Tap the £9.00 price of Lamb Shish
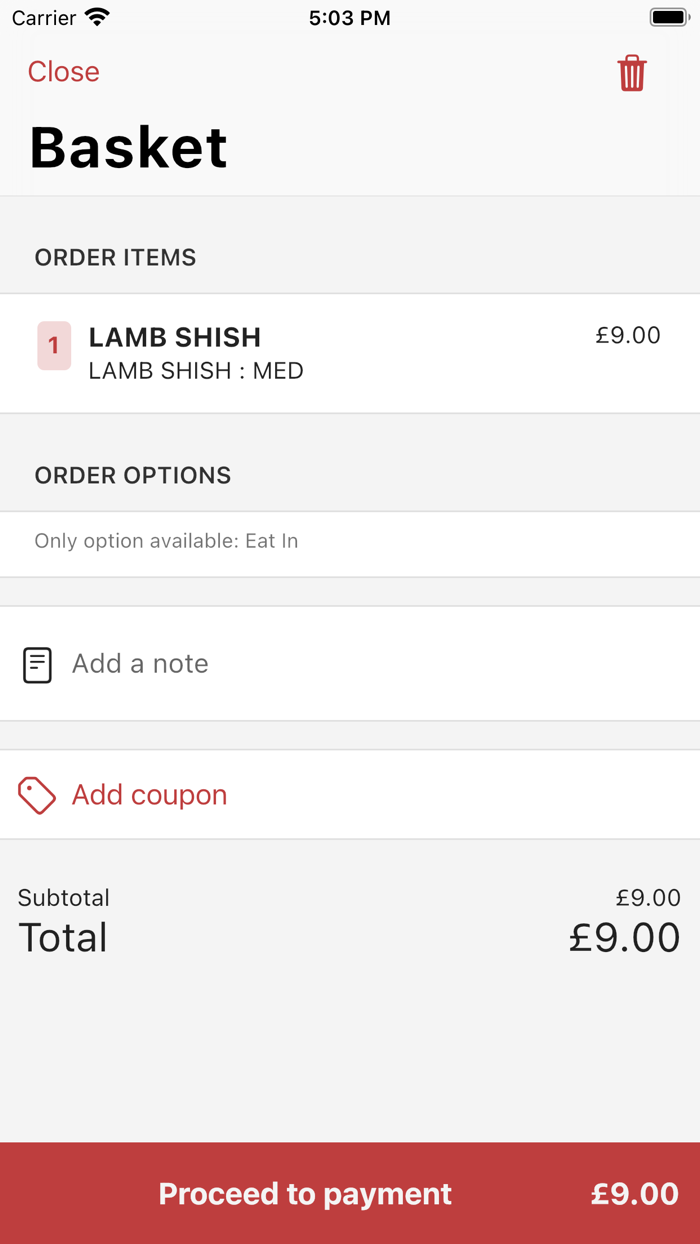The image size is (700, 1244). [x=628, y=336]
